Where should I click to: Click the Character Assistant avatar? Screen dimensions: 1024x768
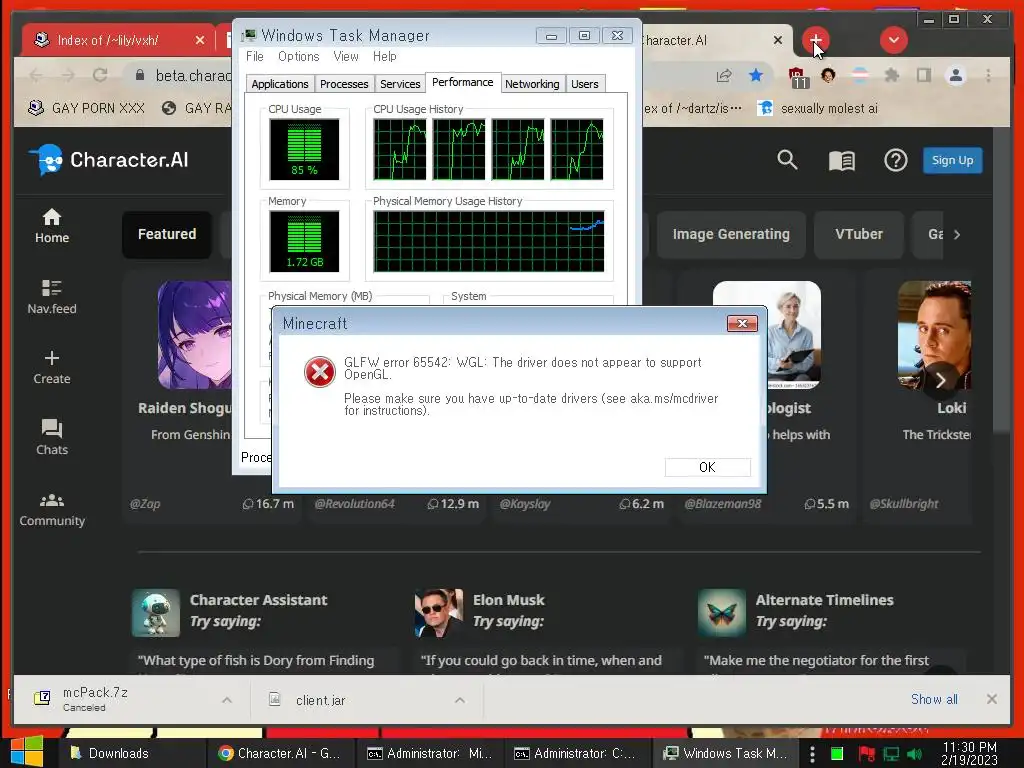pyautogui.click(x=155, y=613)
